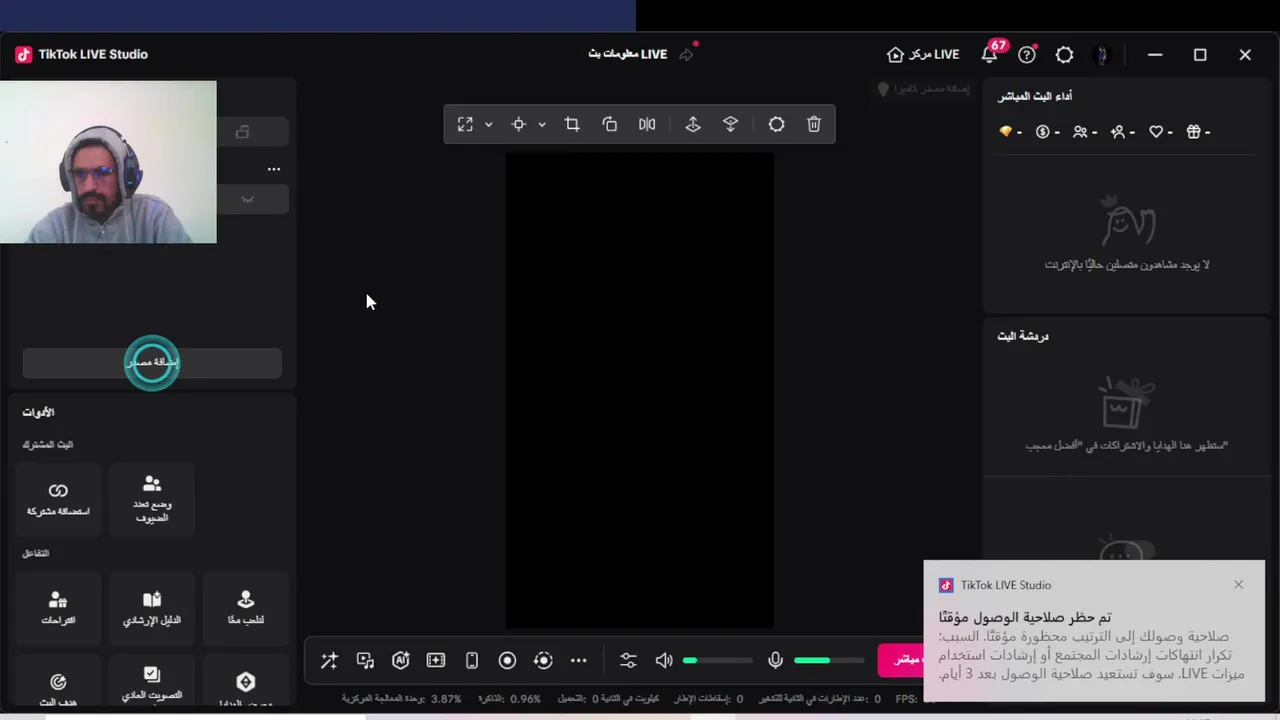Open notifications bell with 67 badge
The image size is (1280, 720).
click(x=990, y=54)
